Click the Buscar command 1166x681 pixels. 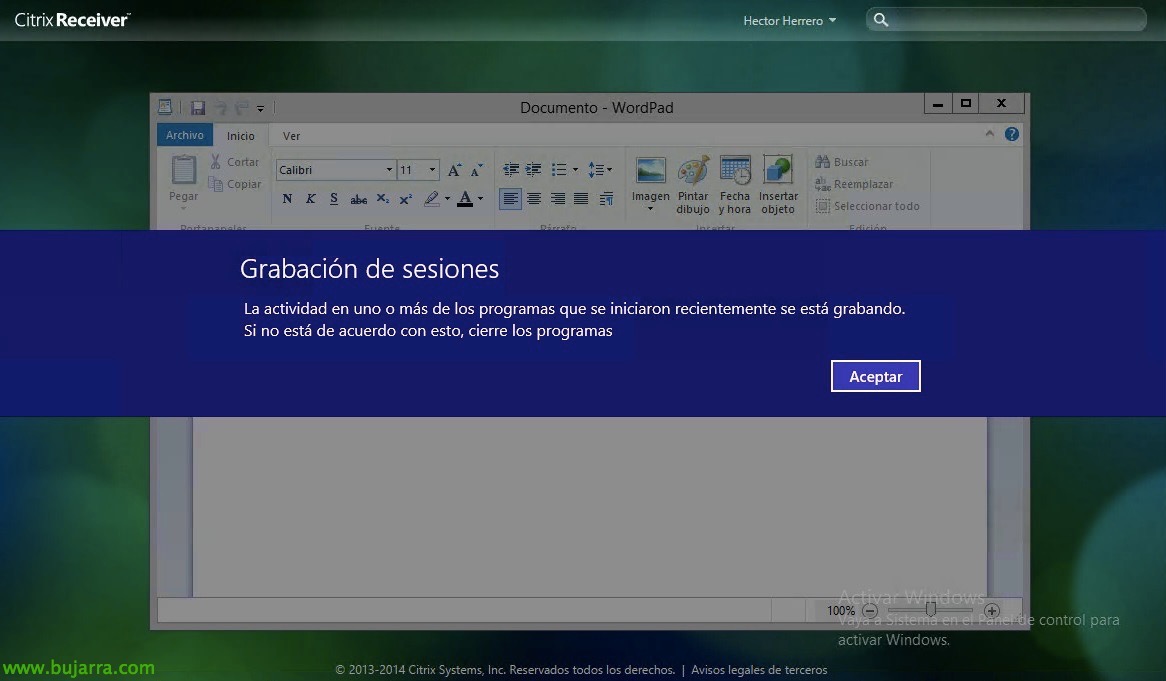pos(842,161)
